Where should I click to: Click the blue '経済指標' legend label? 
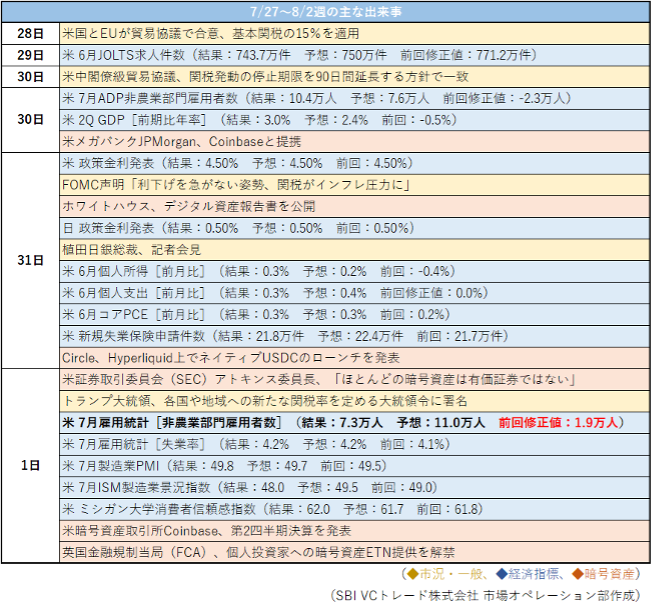coord(533,574)
